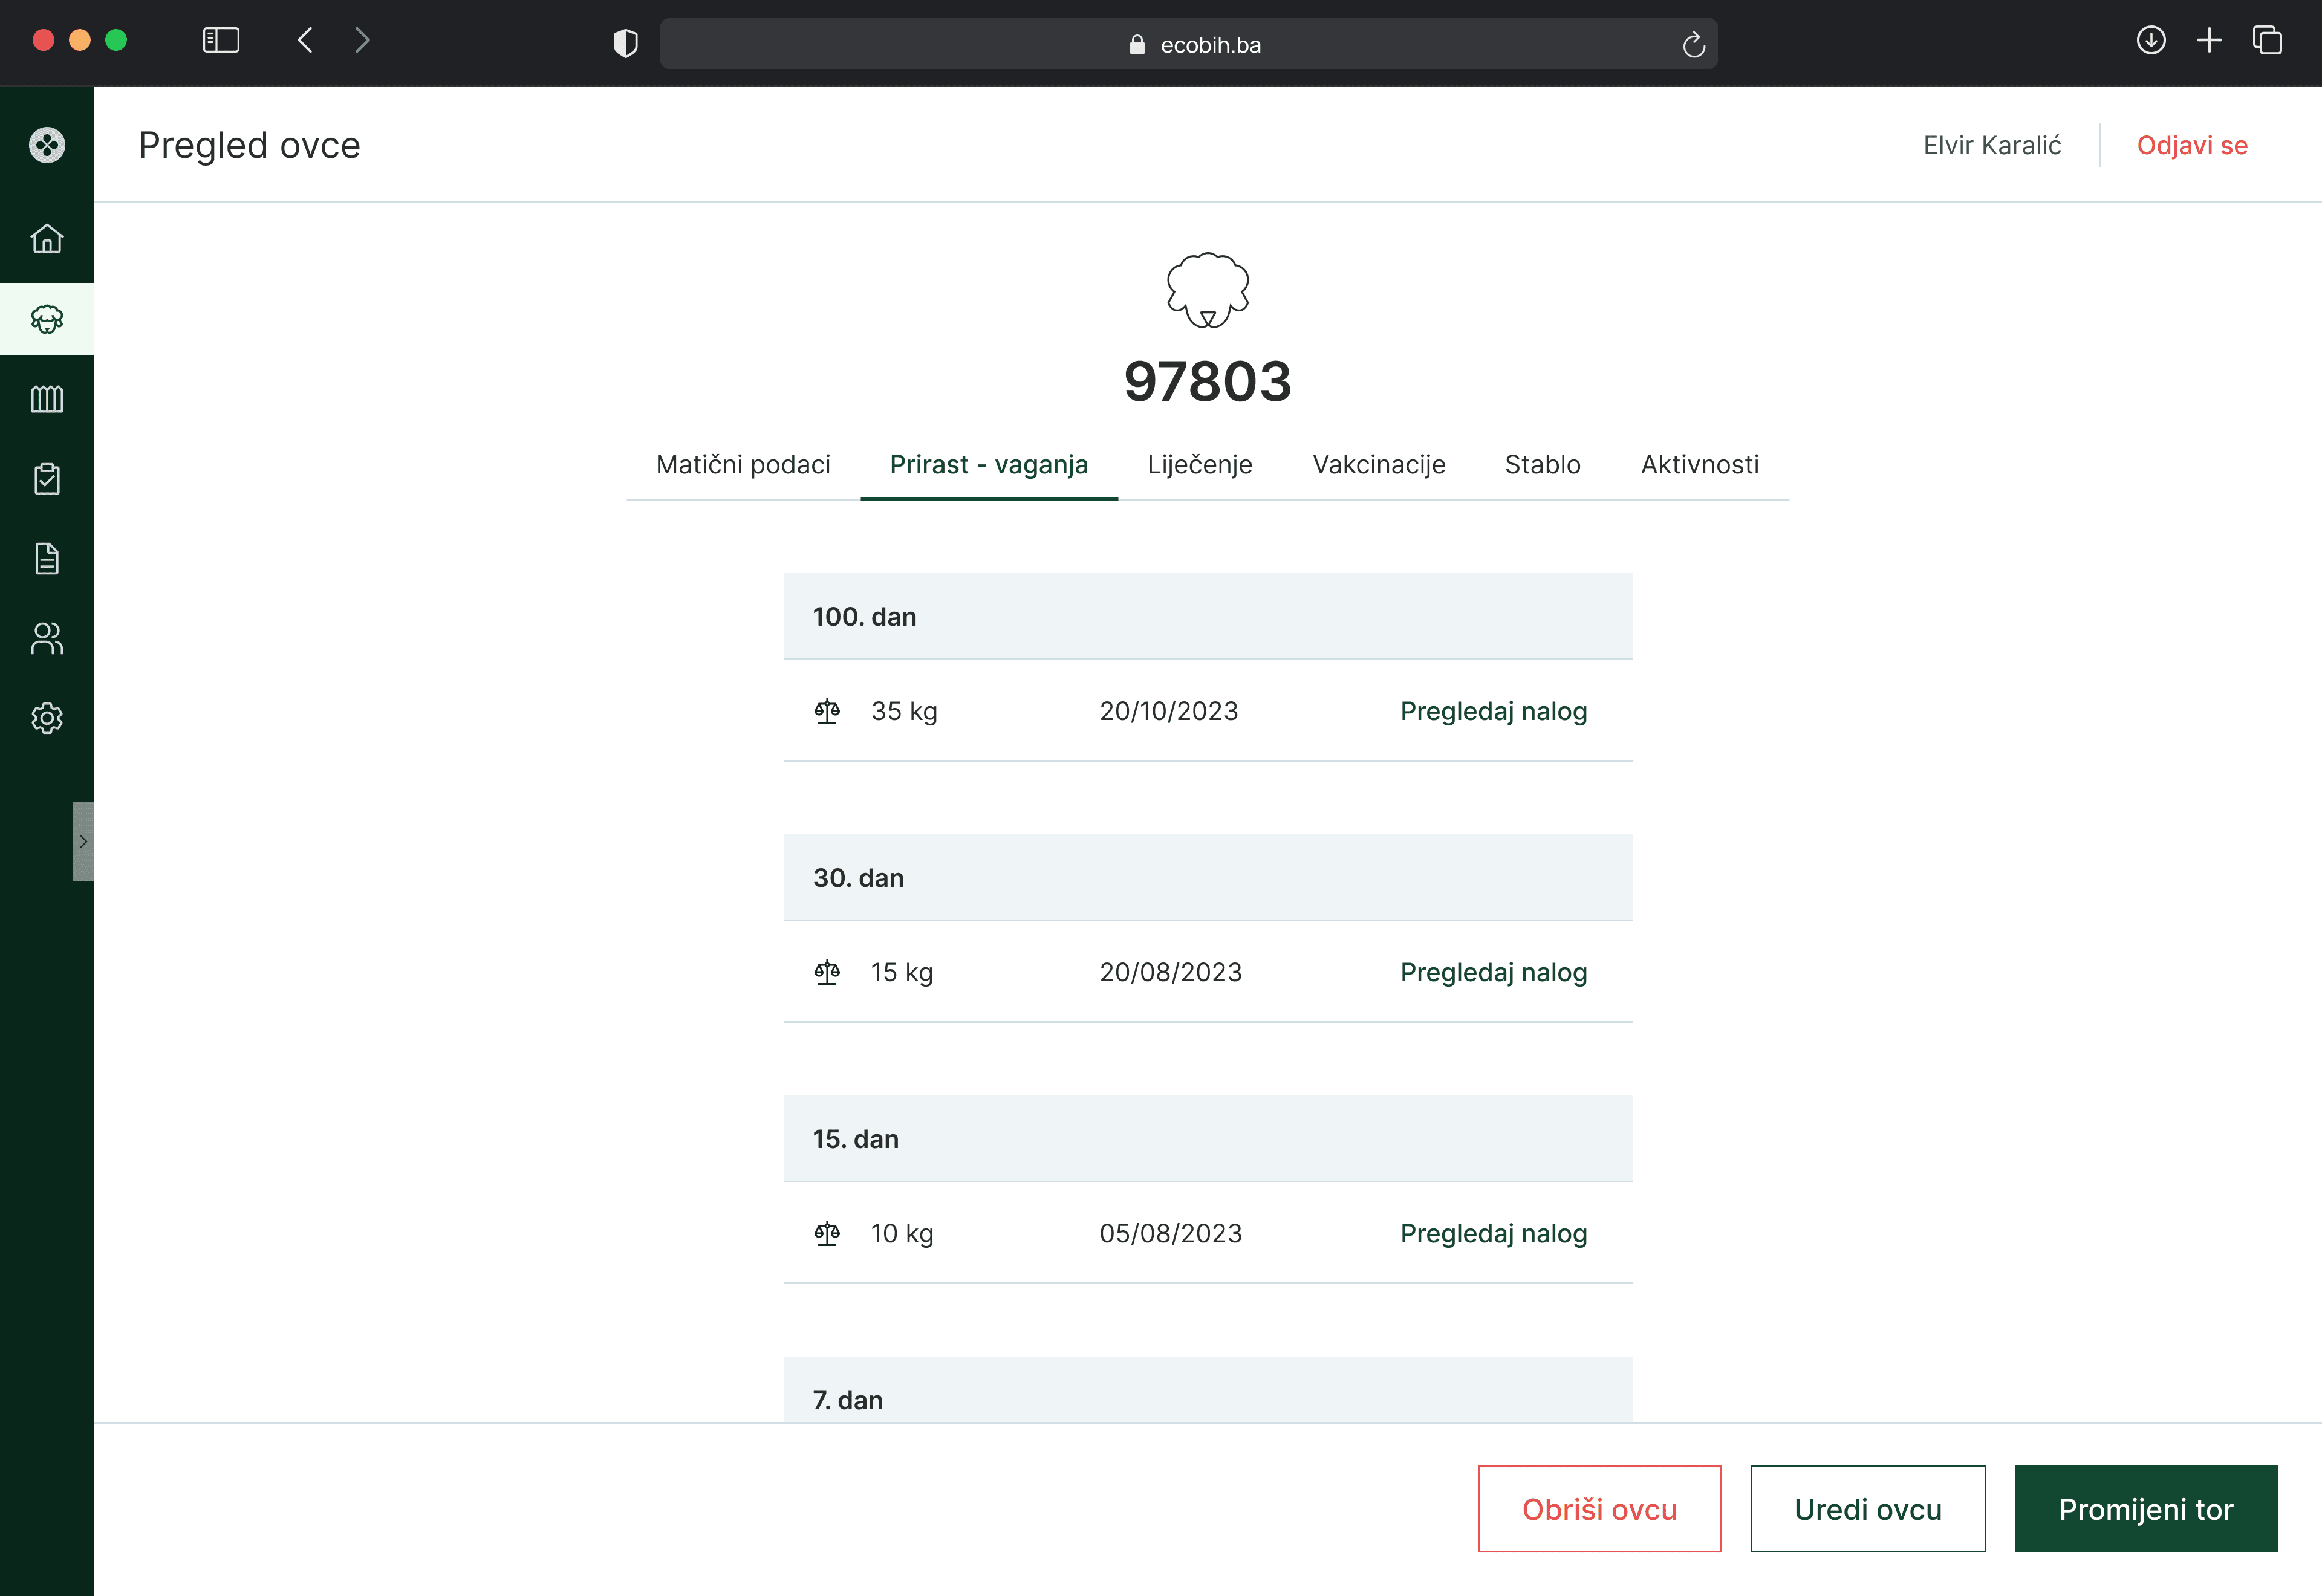2322x1596 pixels.
Task: Select the sheep icon in the sidebar
Action: click(x=47, y=318)
